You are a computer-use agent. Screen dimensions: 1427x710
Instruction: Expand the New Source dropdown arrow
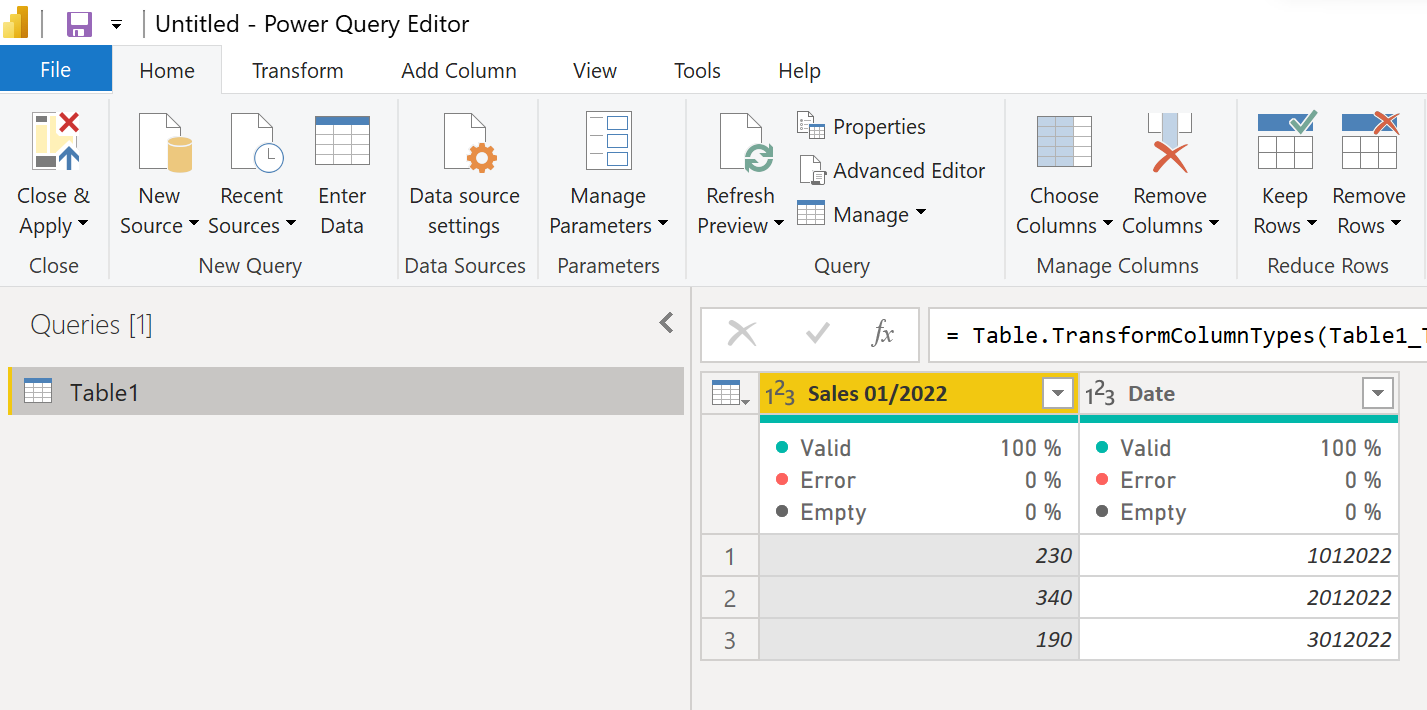[x=193, y=225]
